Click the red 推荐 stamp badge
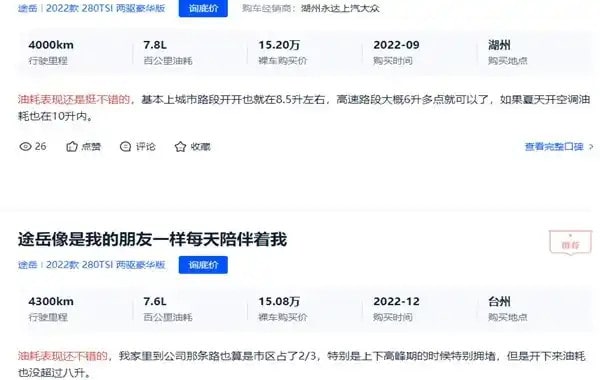This screenshot has width=600, height=380. pos(570,242)
